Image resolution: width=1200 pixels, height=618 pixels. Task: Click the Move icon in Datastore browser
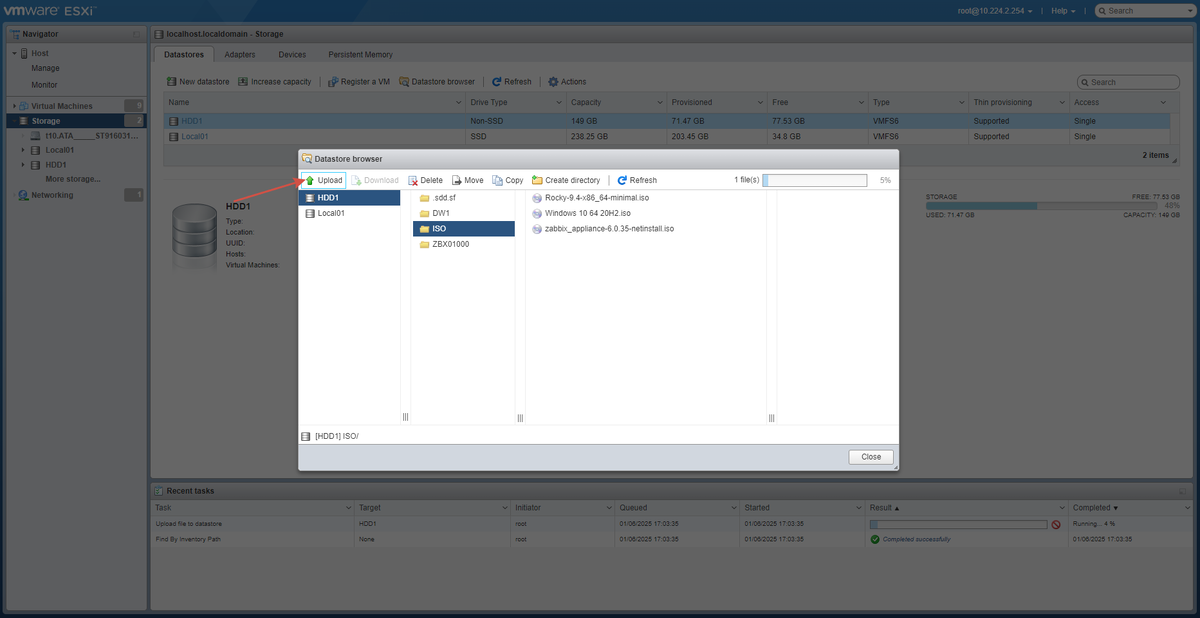pos(456,180)
